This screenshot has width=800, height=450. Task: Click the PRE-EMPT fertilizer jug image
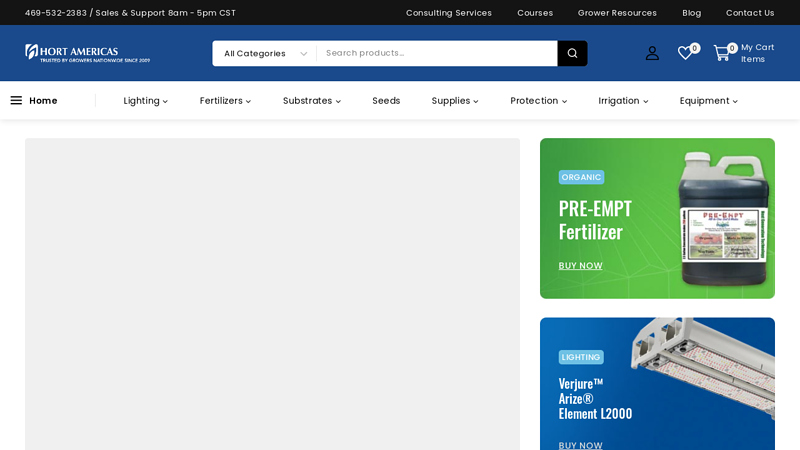(723, 220)
